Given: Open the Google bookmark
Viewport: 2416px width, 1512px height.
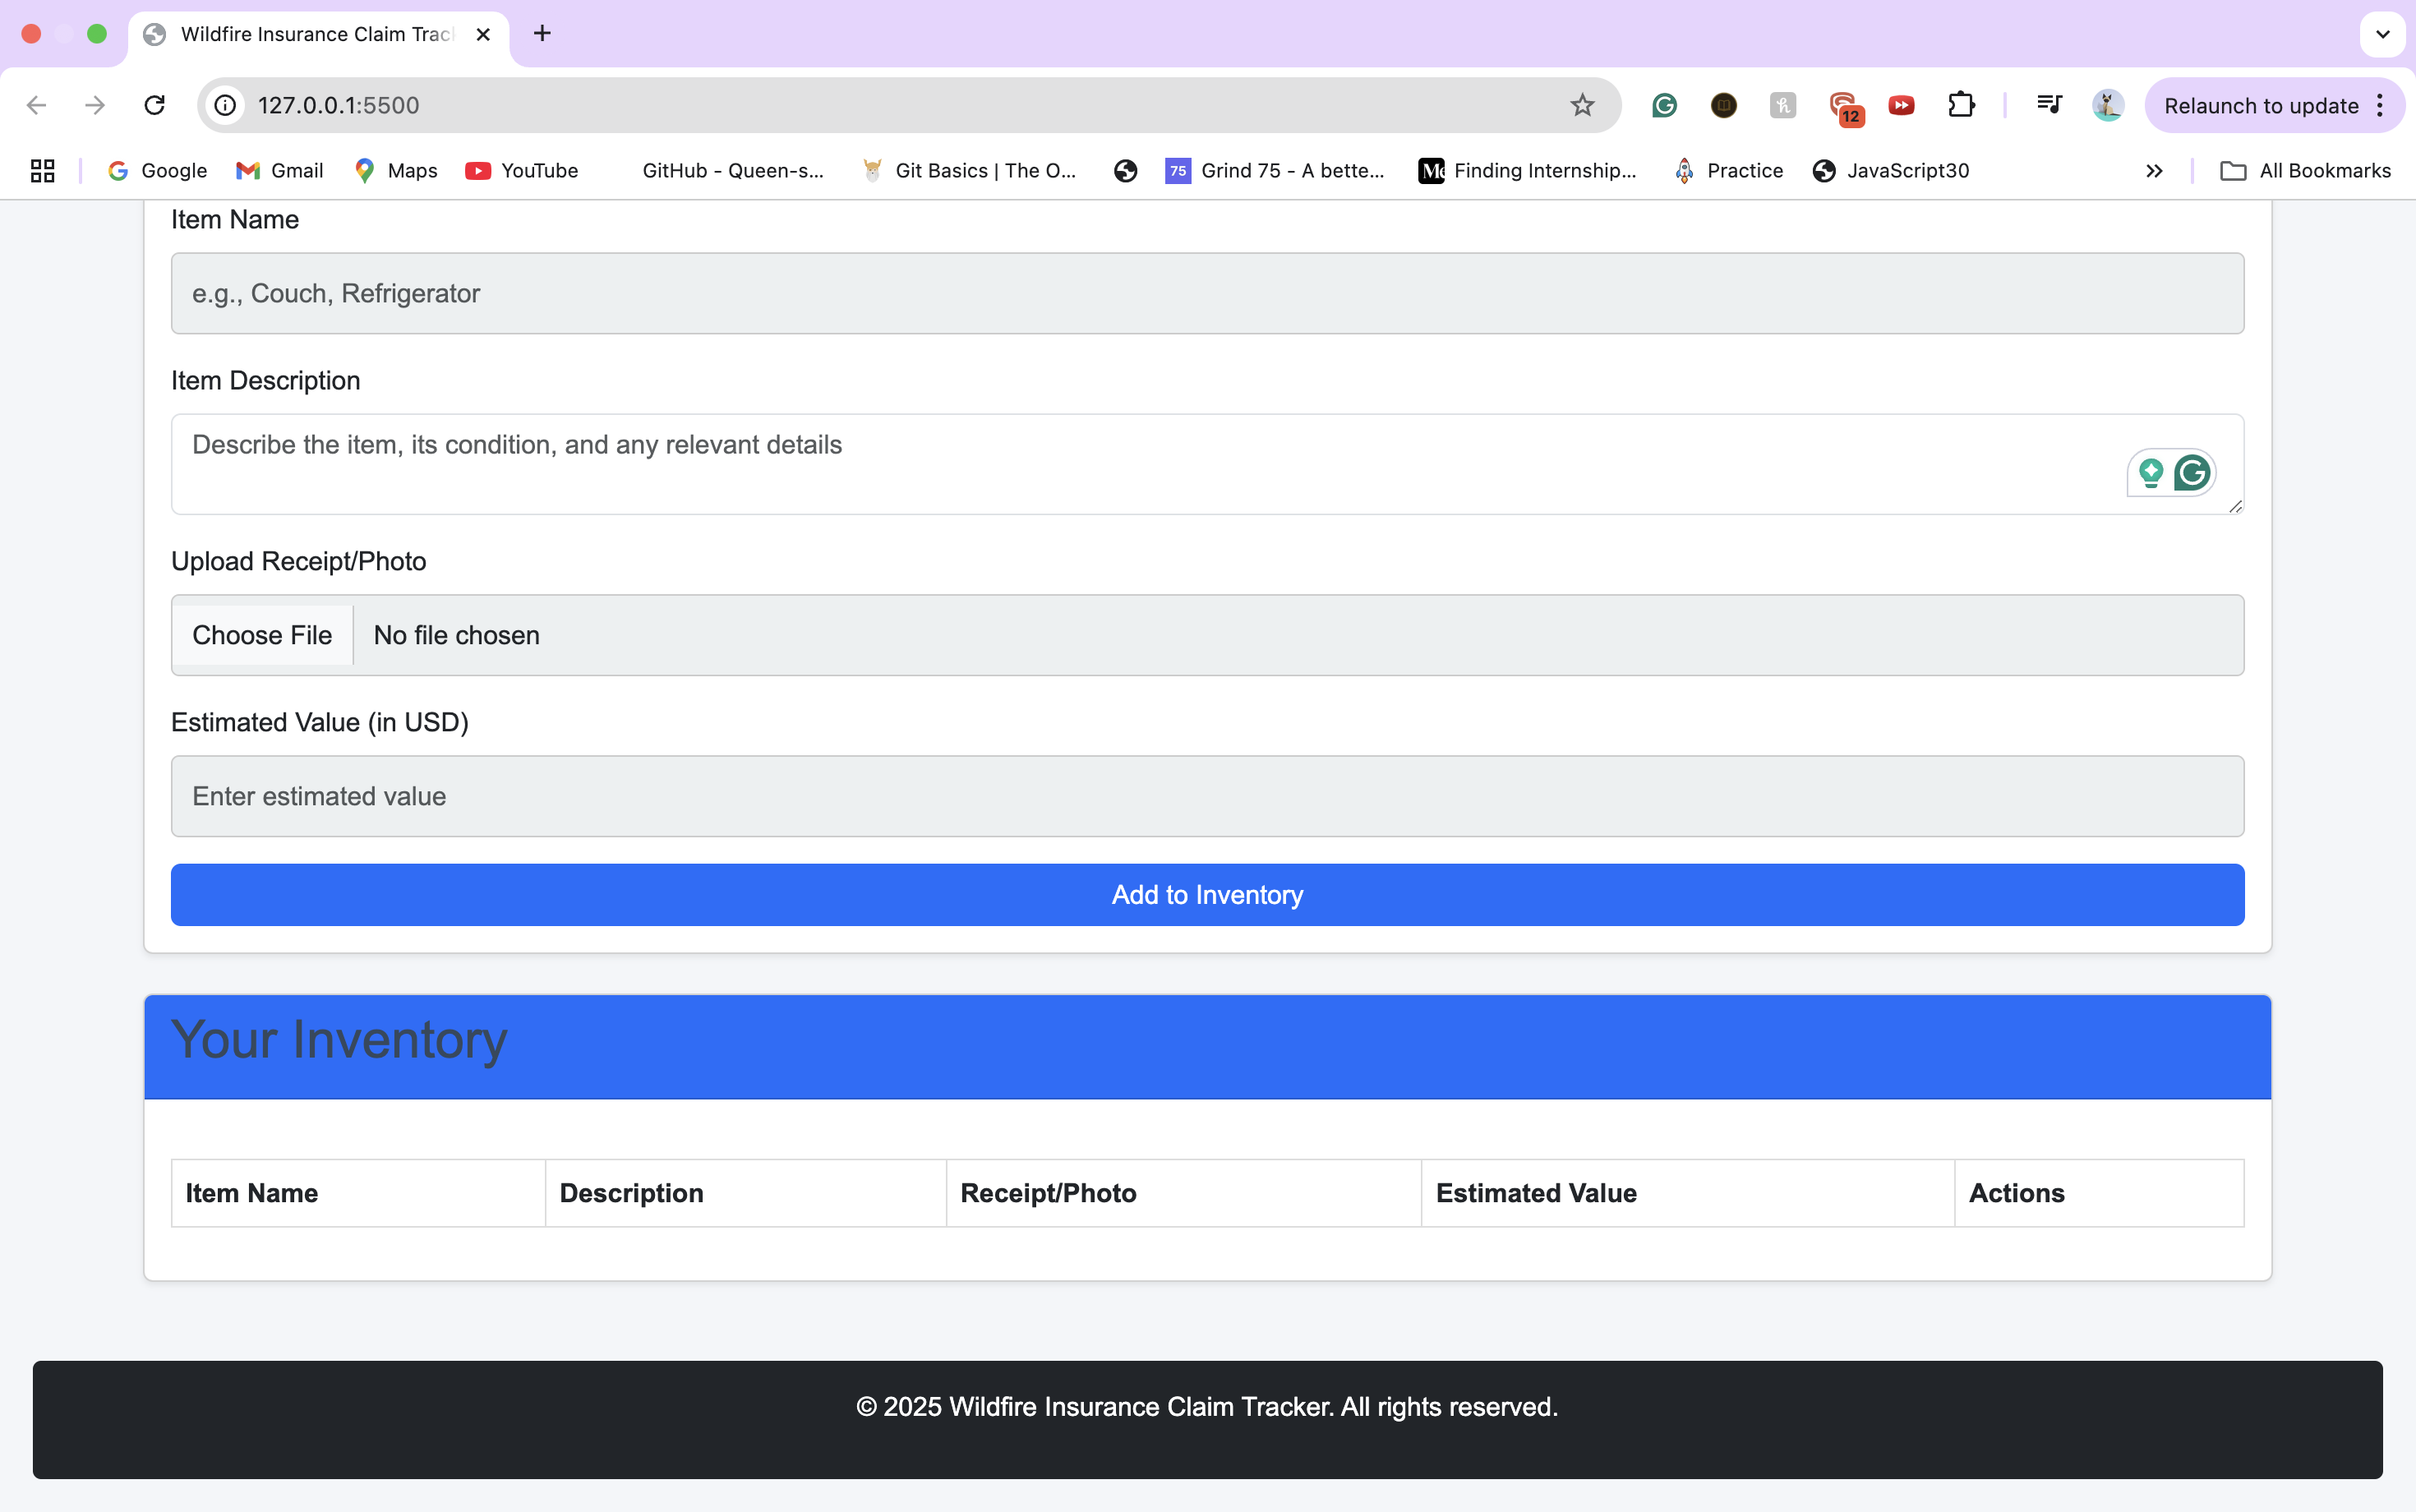Looking at the screenshot, I should pos(158,170).
